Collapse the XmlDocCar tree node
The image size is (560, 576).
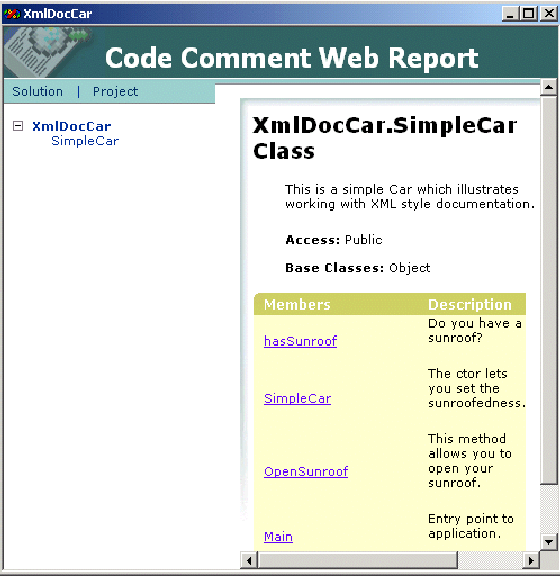pos(18,126)
